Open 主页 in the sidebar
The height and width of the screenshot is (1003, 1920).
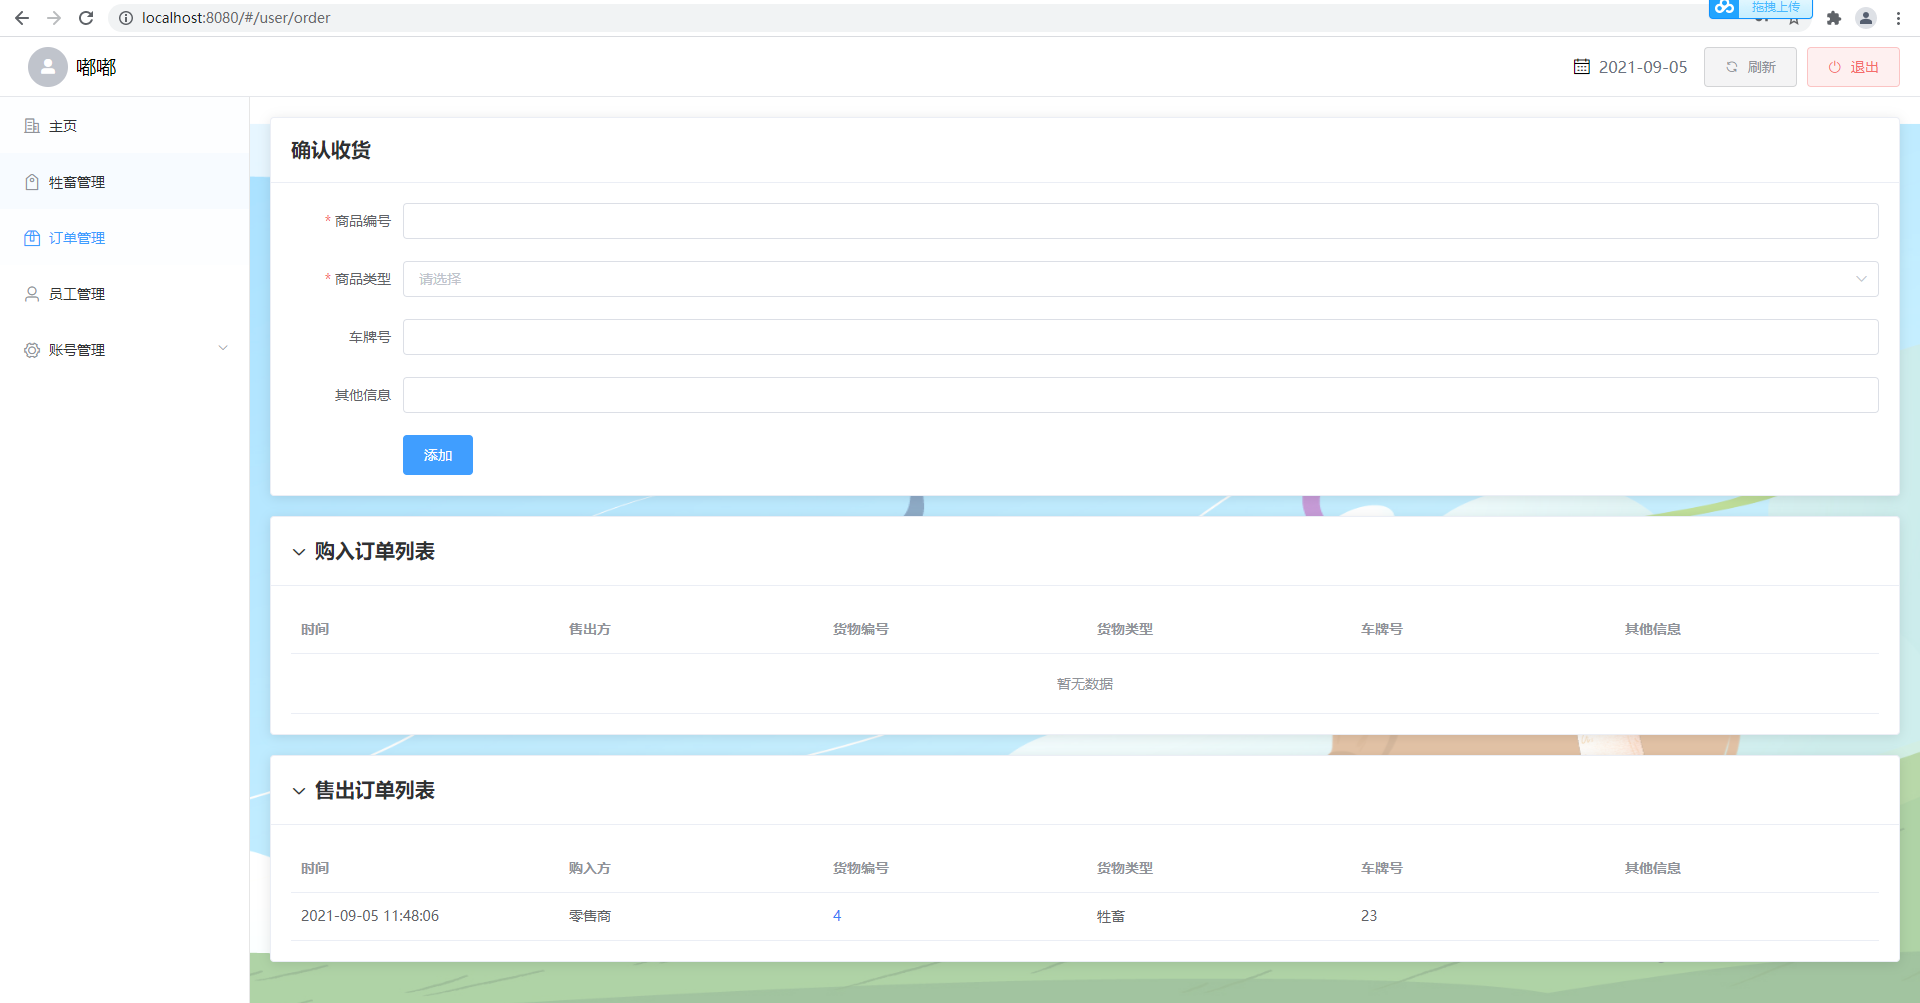[x=125, y=126]
